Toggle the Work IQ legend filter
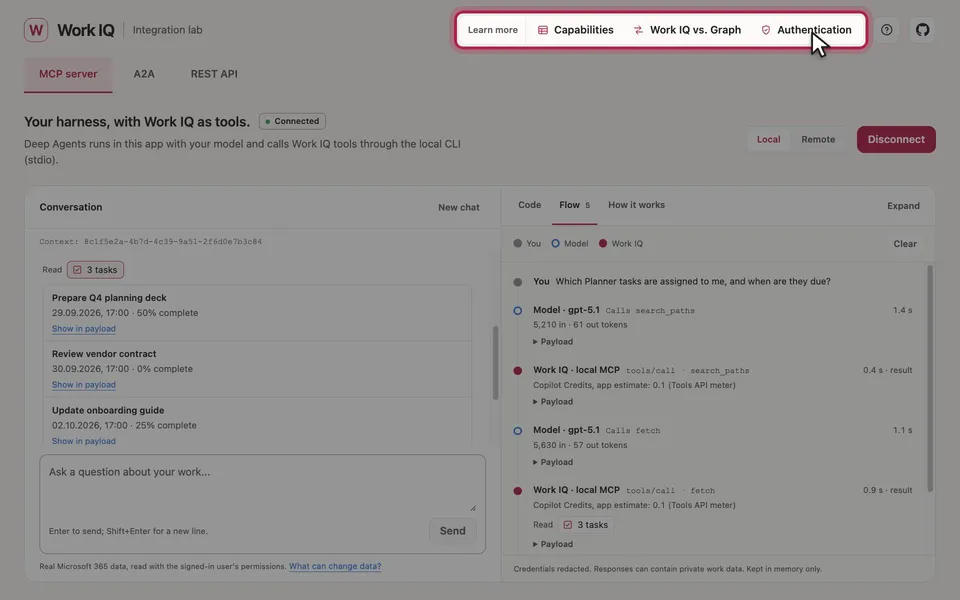Screen dimensions: 960x600 (x=621, y=244)
